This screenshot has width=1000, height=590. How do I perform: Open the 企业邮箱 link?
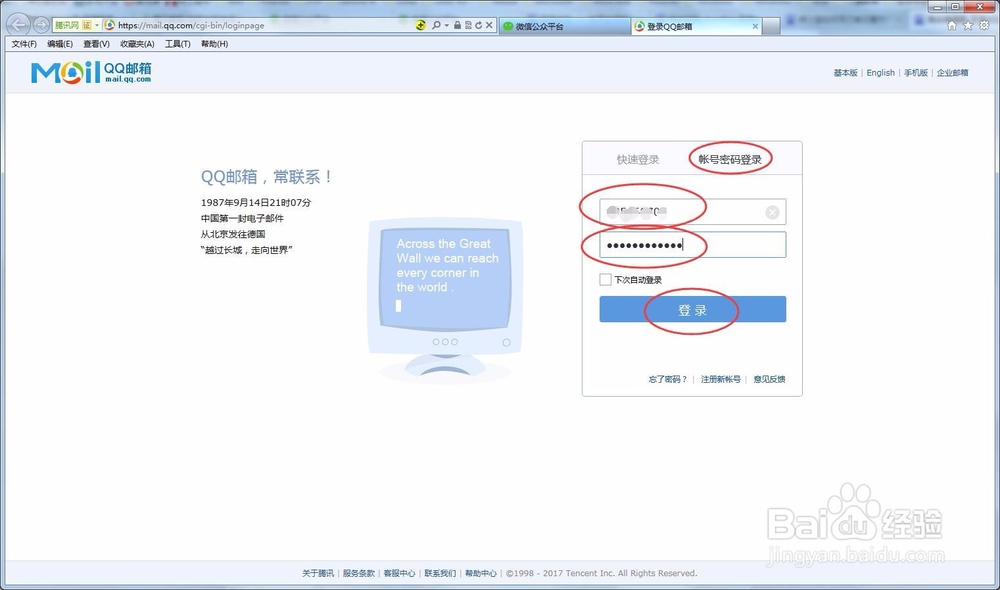coord(952,73)
